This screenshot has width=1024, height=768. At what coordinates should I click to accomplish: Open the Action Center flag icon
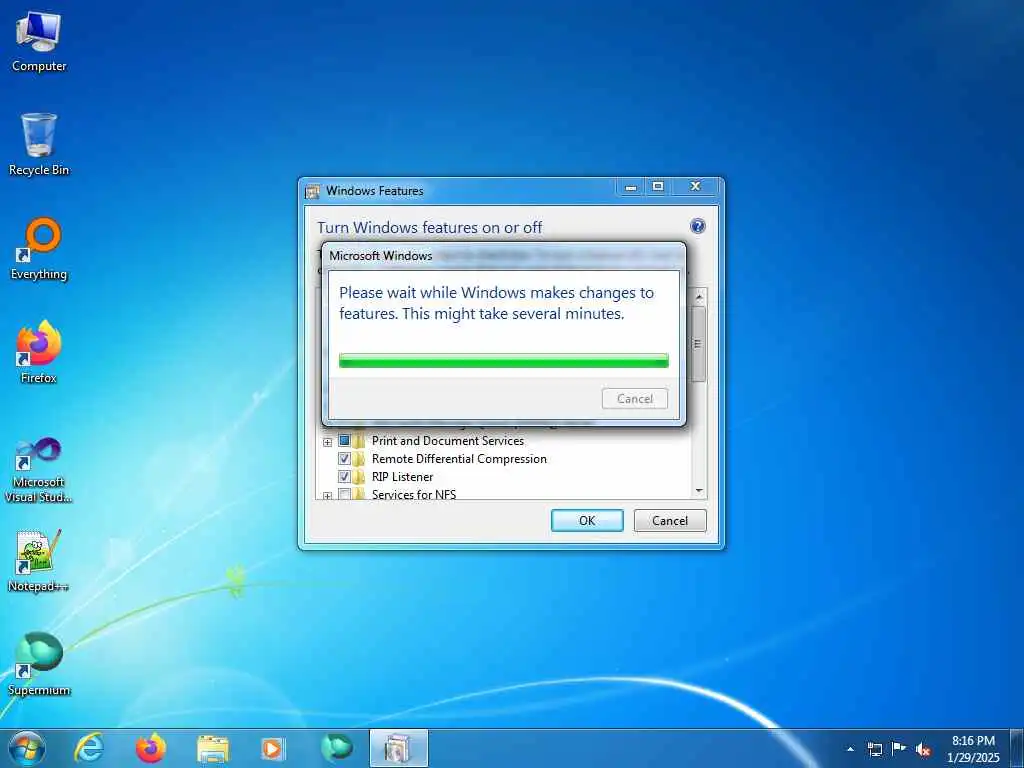click(899, 748)
